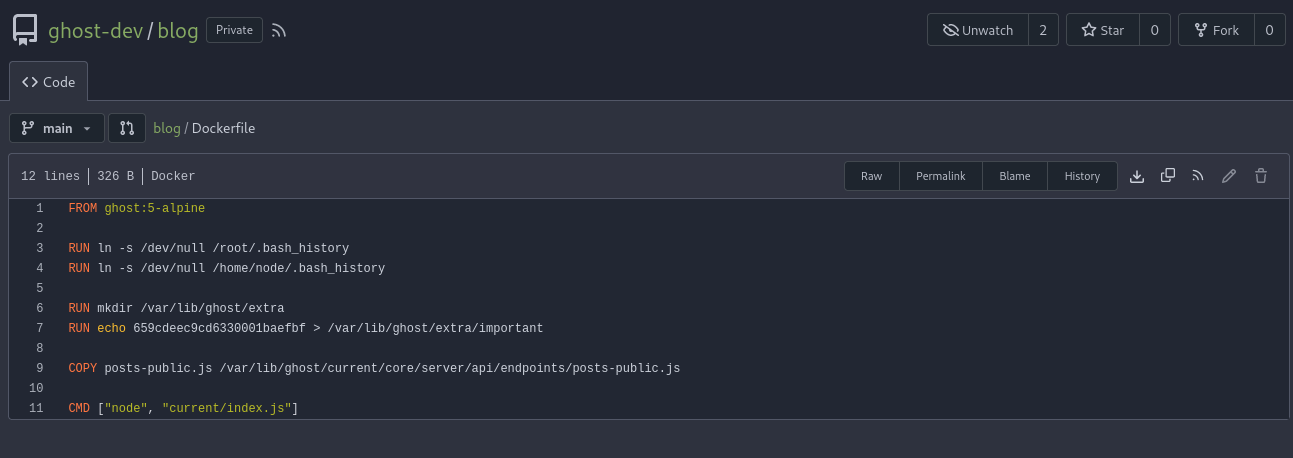This screenshot has width=1293, height=458.
Task: Click the COPY posts-public.js code line
Action: (x=374, y=368)
